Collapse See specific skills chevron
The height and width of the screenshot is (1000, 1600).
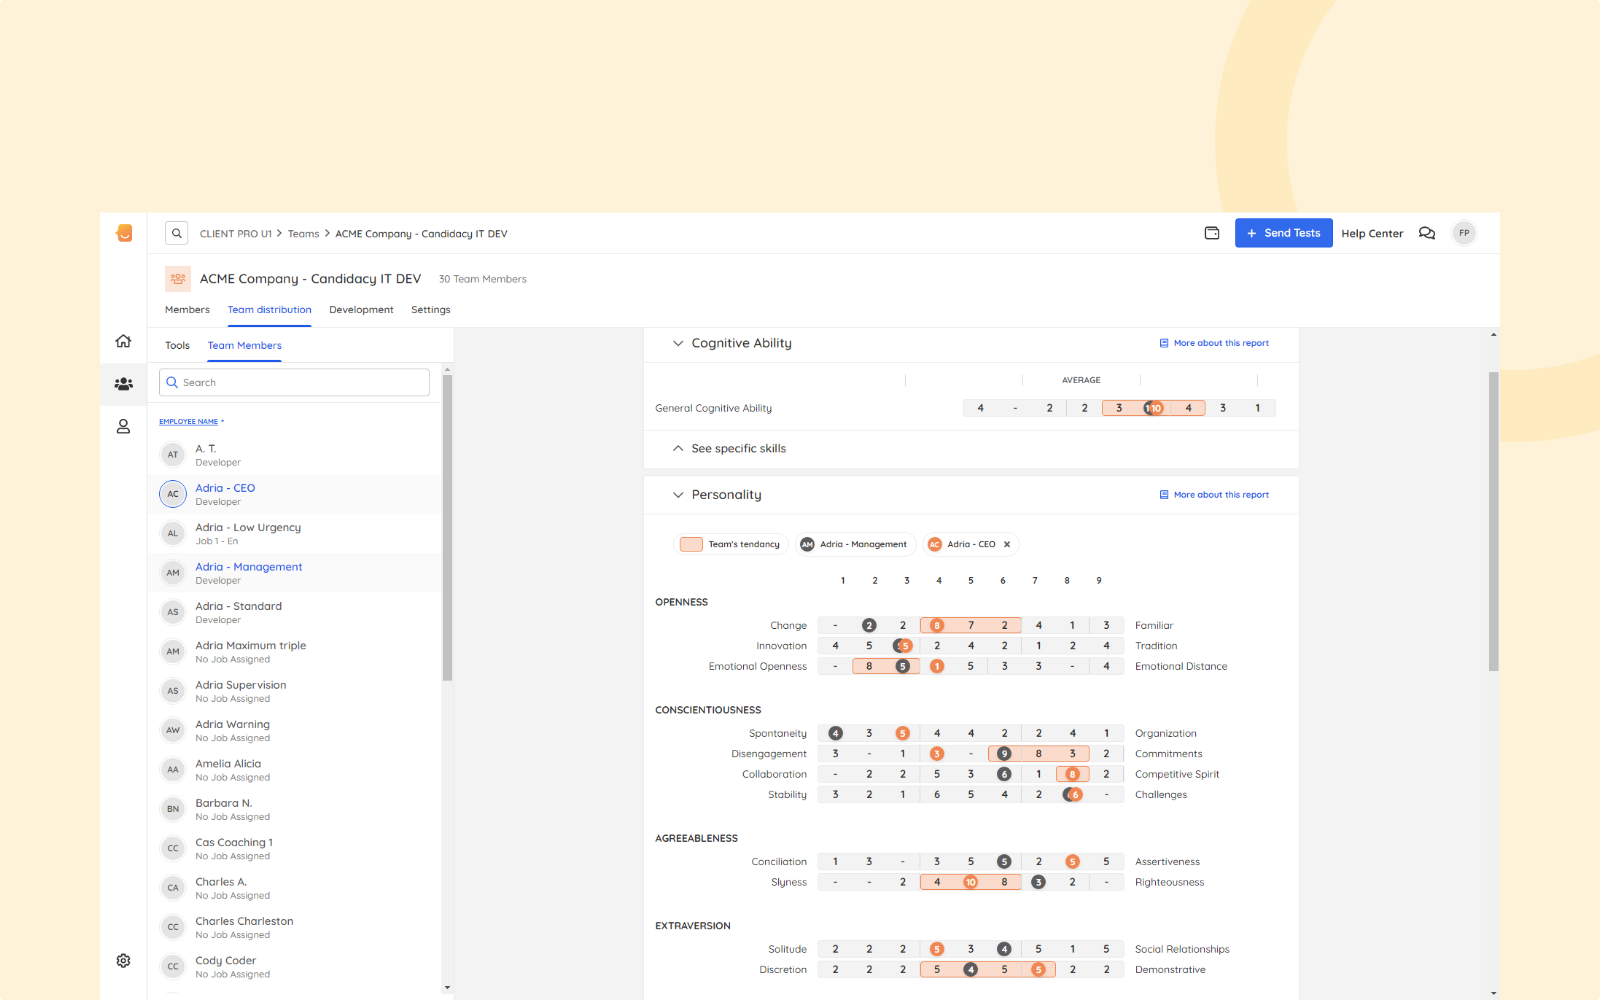point(678,449)
